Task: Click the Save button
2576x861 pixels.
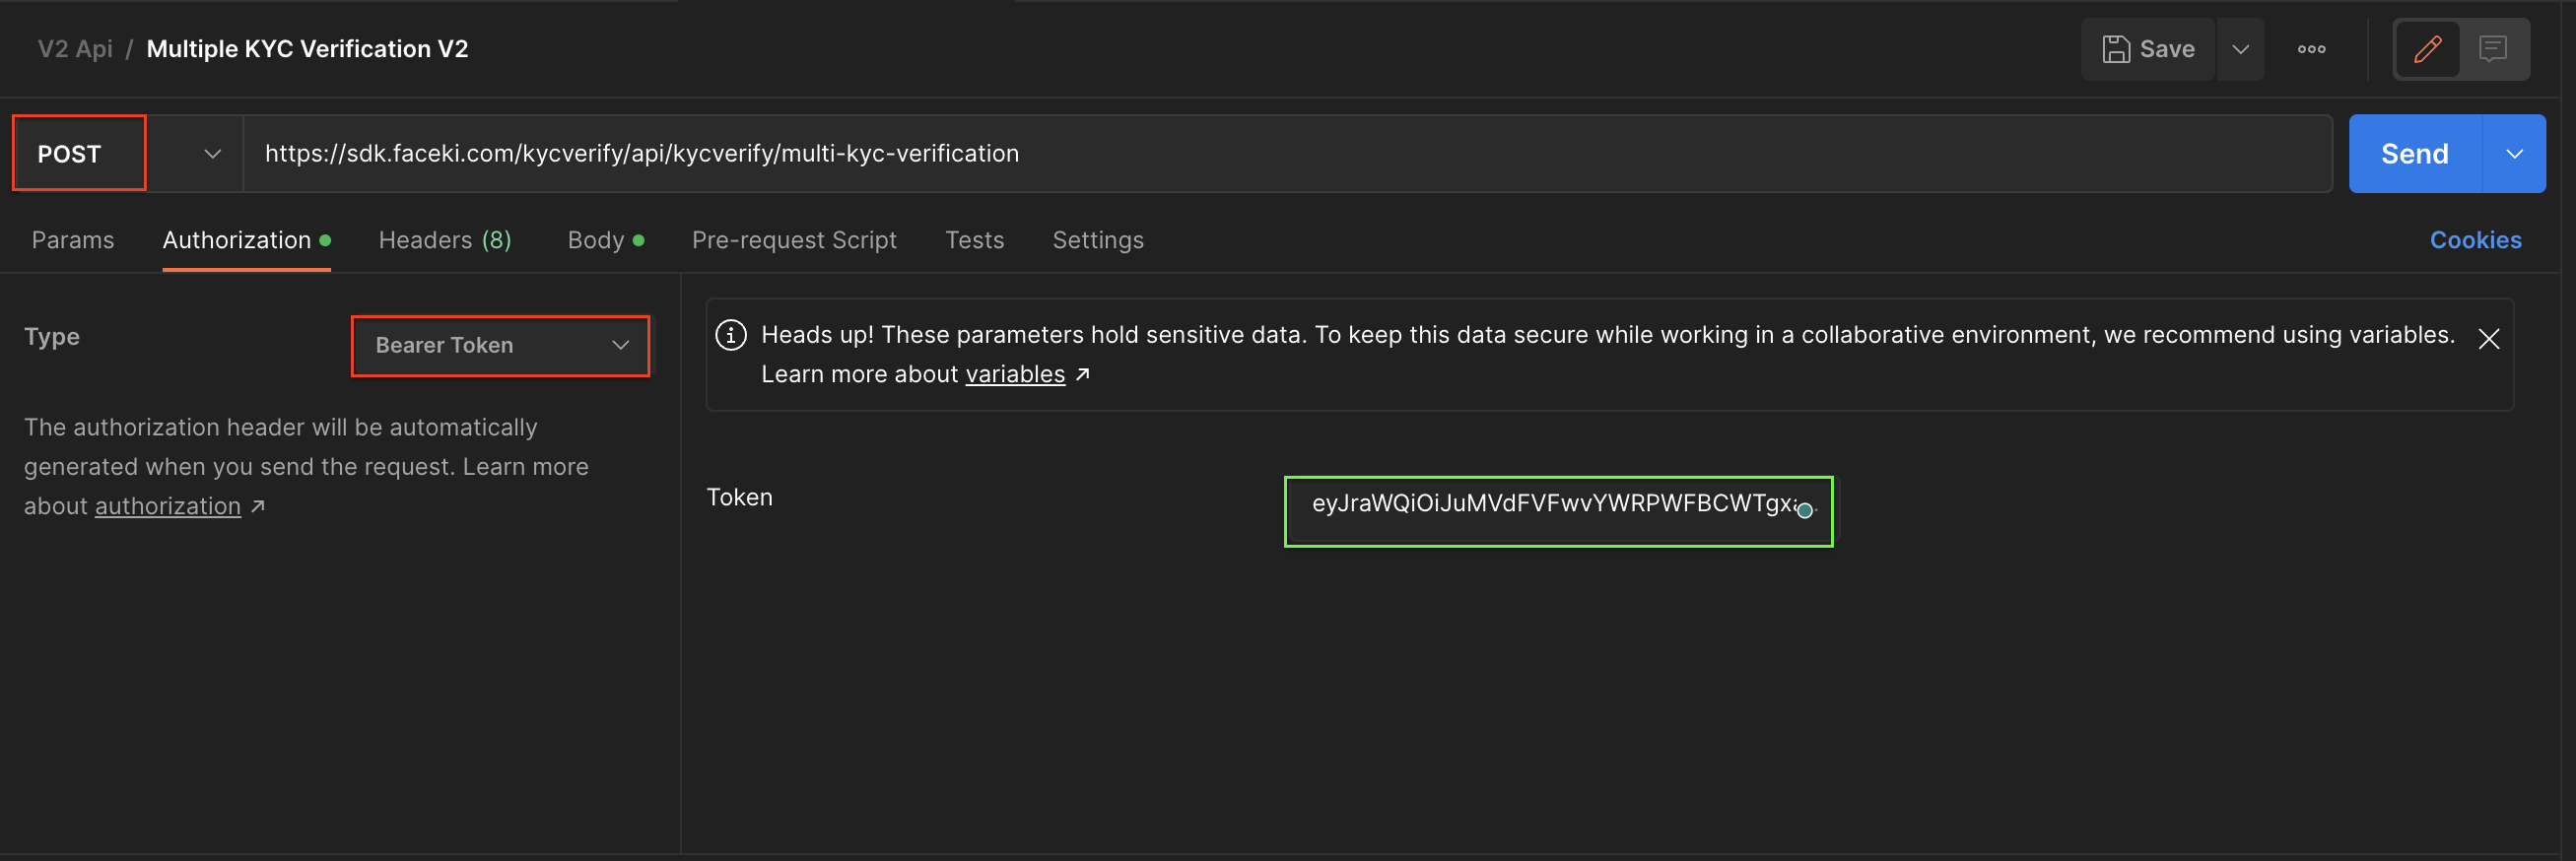Action: click(2148, 49)
